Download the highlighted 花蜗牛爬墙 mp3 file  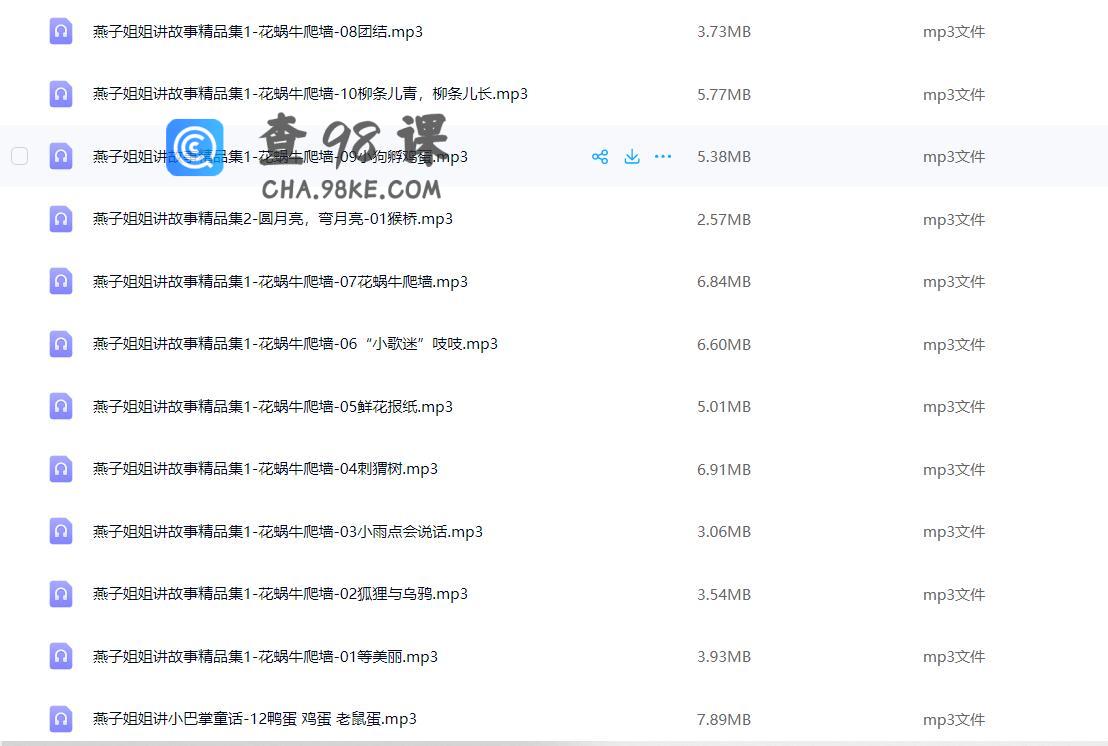pos(631,156)
